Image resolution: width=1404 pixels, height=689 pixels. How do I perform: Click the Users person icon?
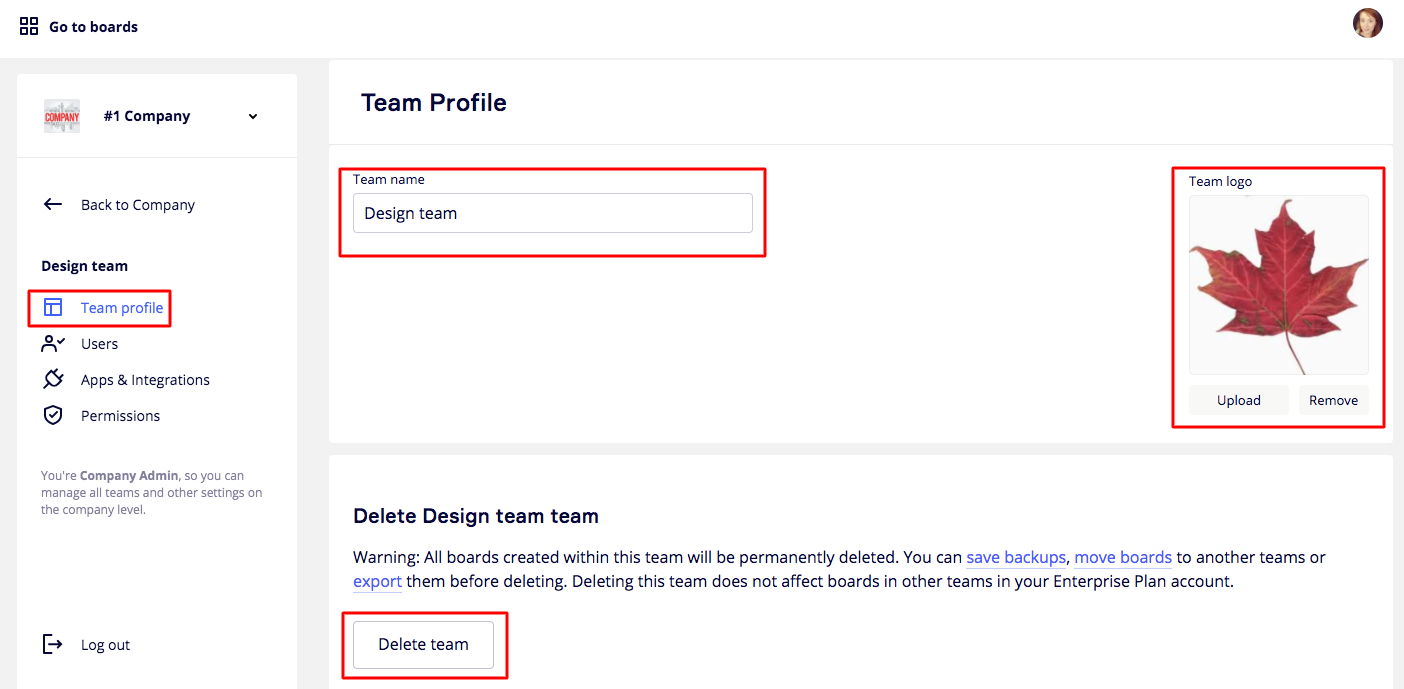click(53, 344)
